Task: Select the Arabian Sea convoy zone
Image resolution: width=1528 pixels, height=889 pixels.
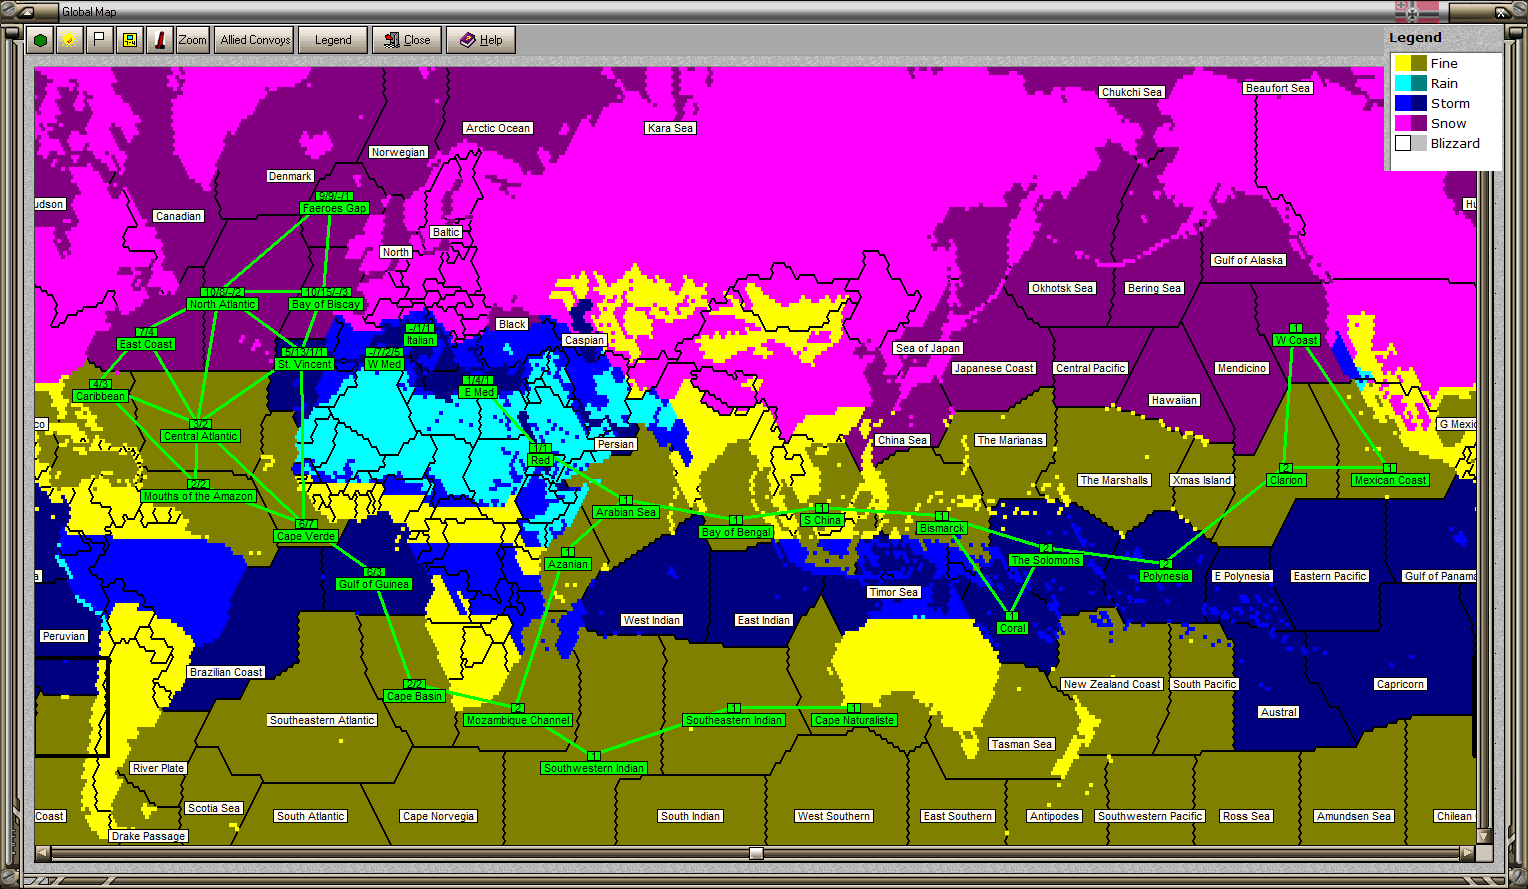Action: point(626,512)
